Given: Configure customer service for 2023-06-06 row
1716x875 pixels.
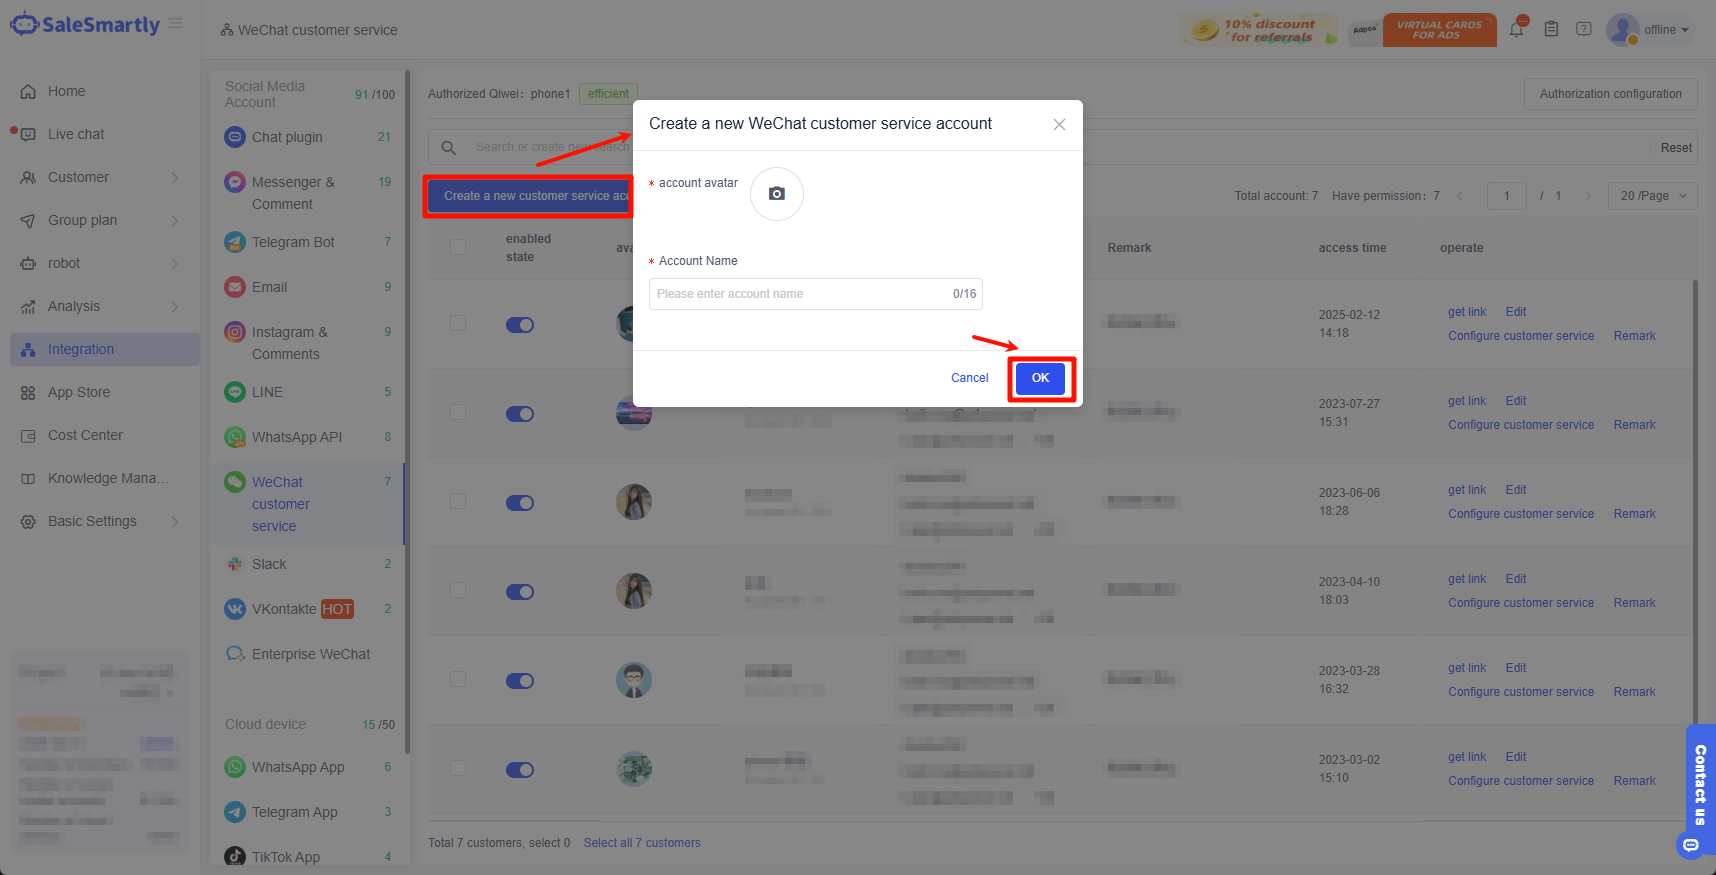Looking at the screenshot, I should click(x=1521, y=514).
